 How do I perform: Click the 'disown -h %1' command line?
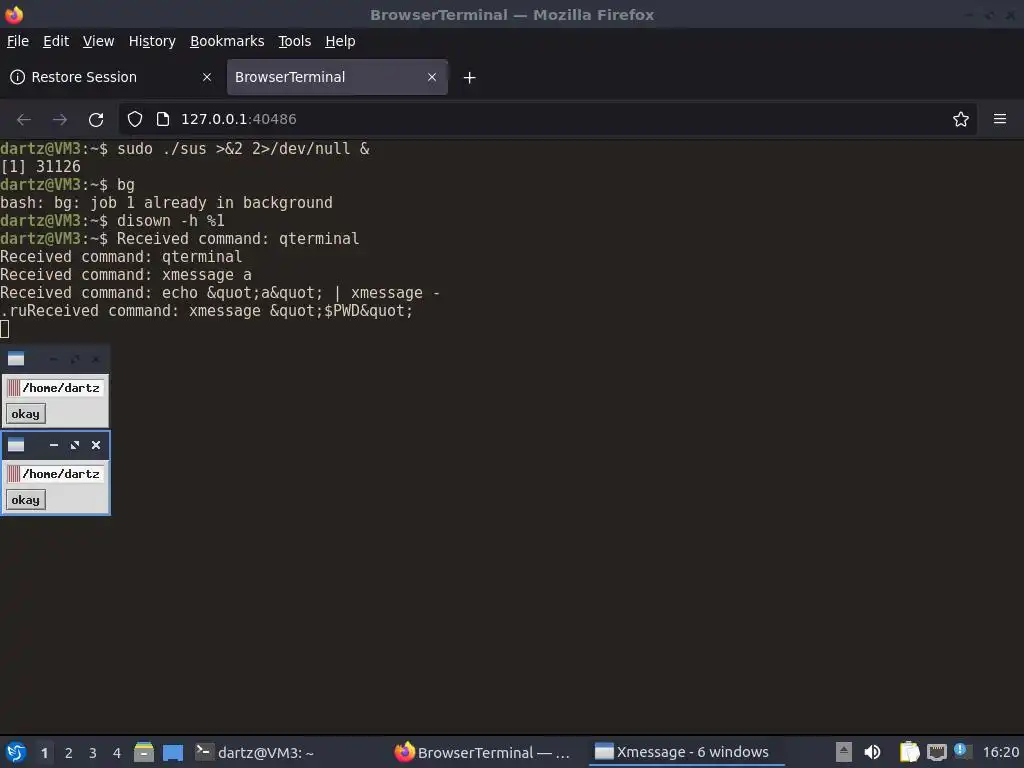click(170, 221)
